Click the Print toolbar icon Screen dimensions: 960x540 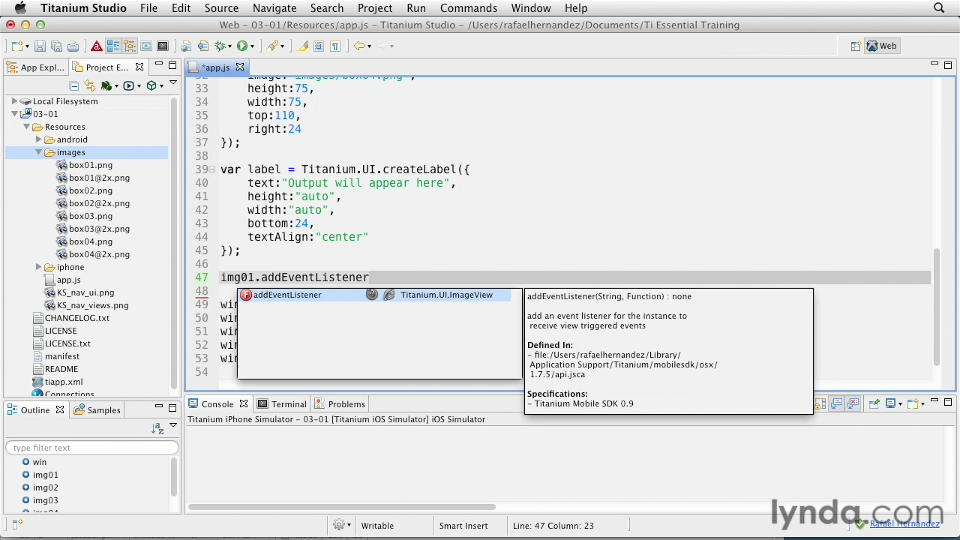(73, 46)
